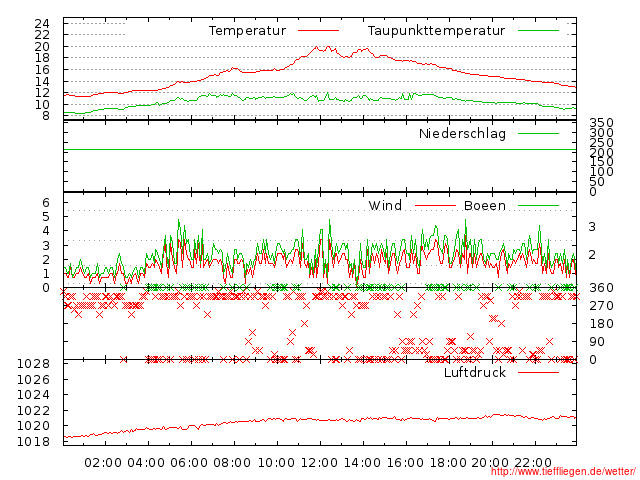The width and height of the screenshot is (640, 480).
Task: Click wind direction axis value 360
Action: tap(602, 288)
